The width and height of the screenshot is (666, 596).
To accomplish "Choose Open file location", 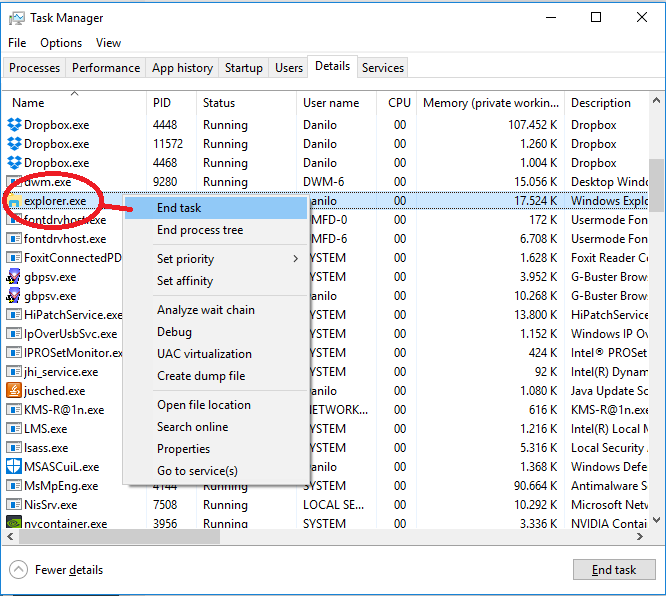I will coord(216,405).
